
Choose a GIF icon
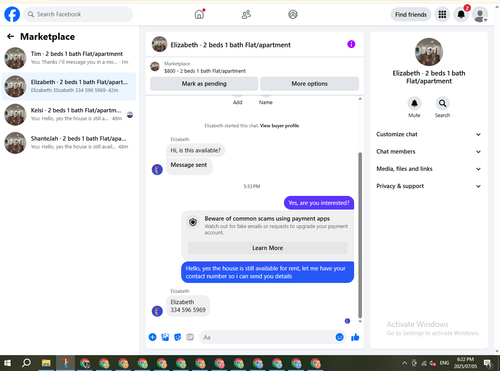(190, 337)
